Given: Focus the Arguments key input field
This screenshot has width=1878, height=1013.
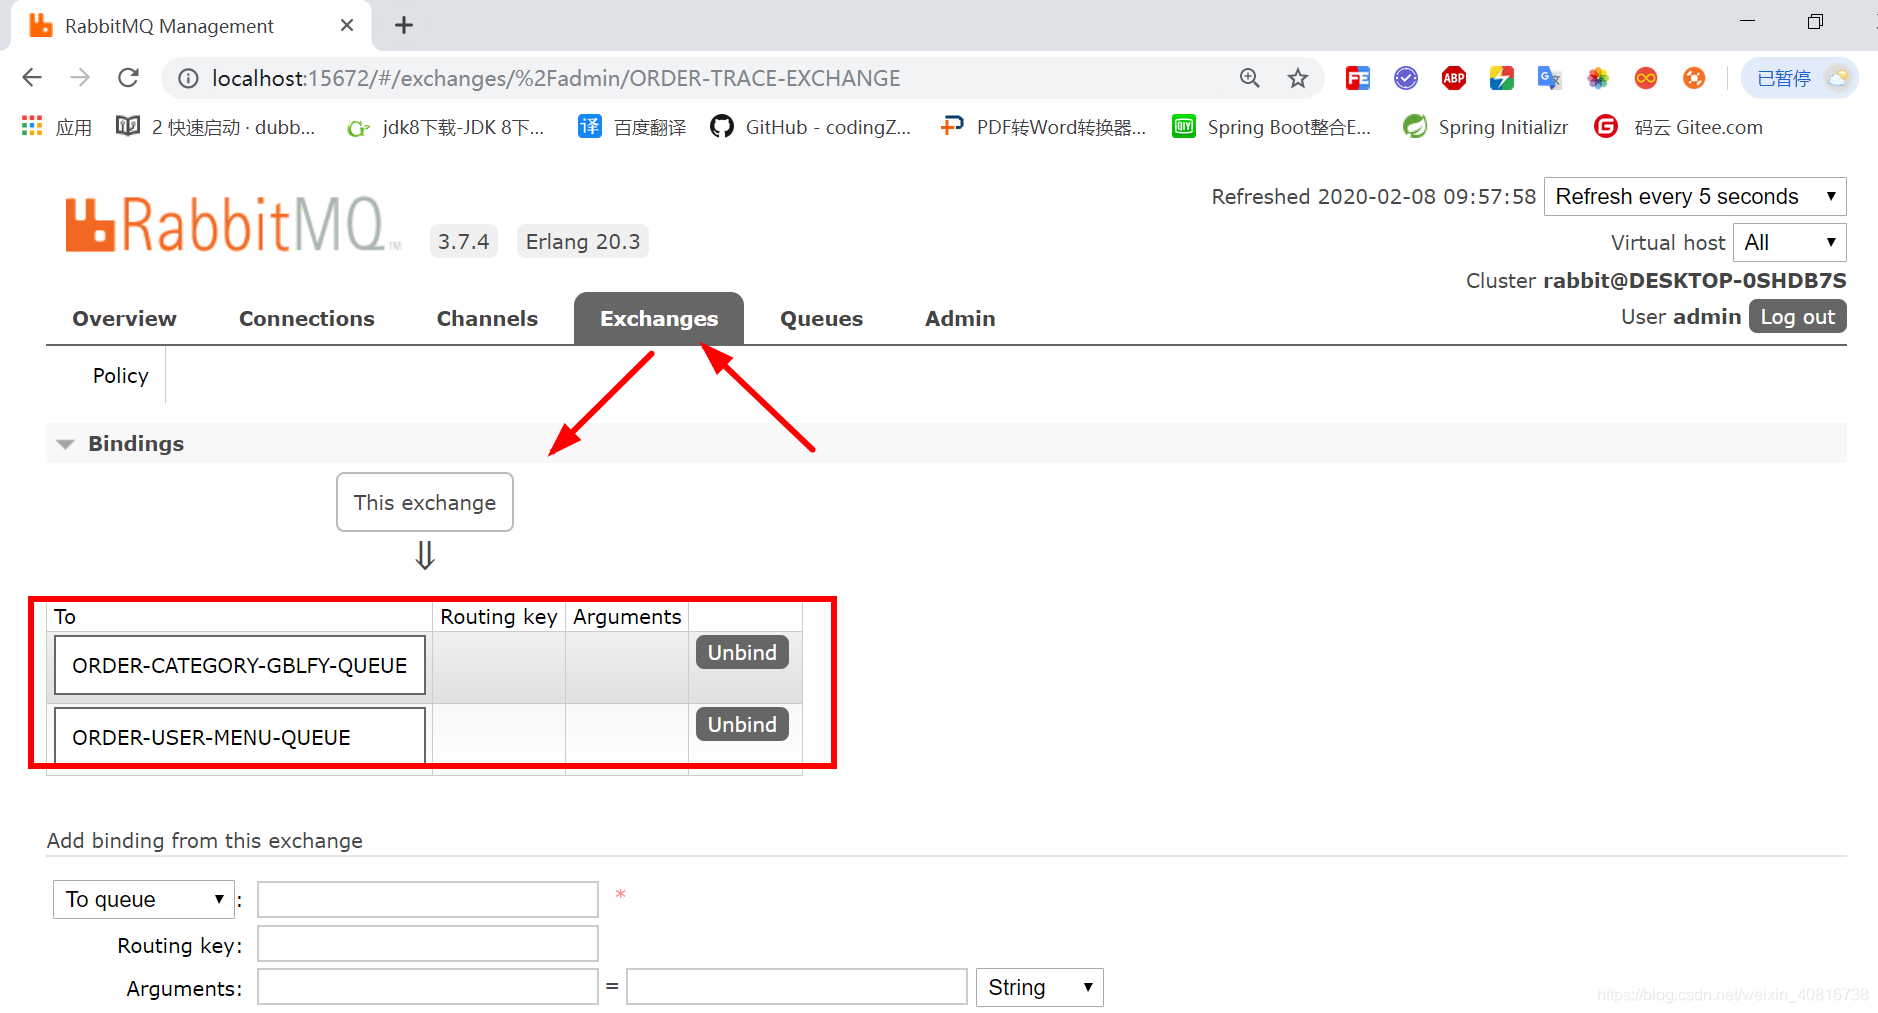Looking at the screenshot, I should click(428, 987).
